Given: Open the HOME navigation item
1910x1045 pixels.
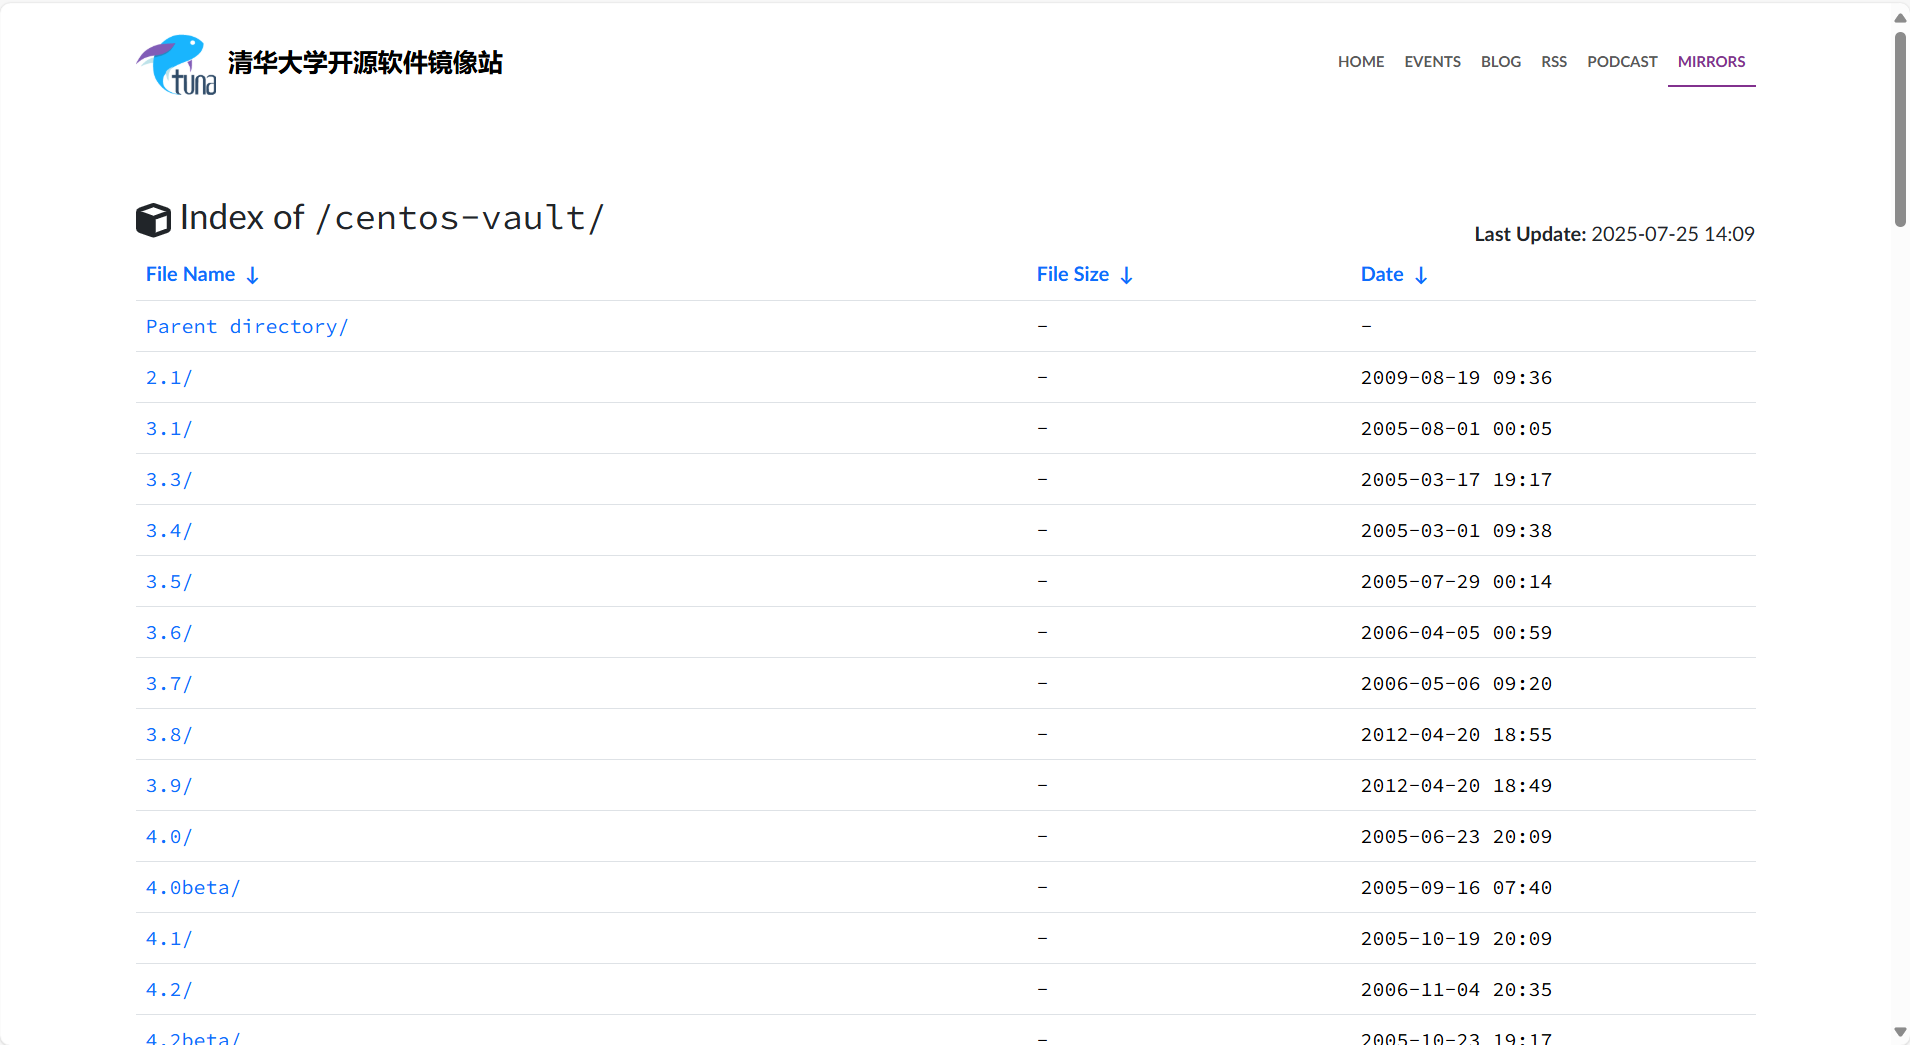Looking at the screenshot, I should [1360, 62].
